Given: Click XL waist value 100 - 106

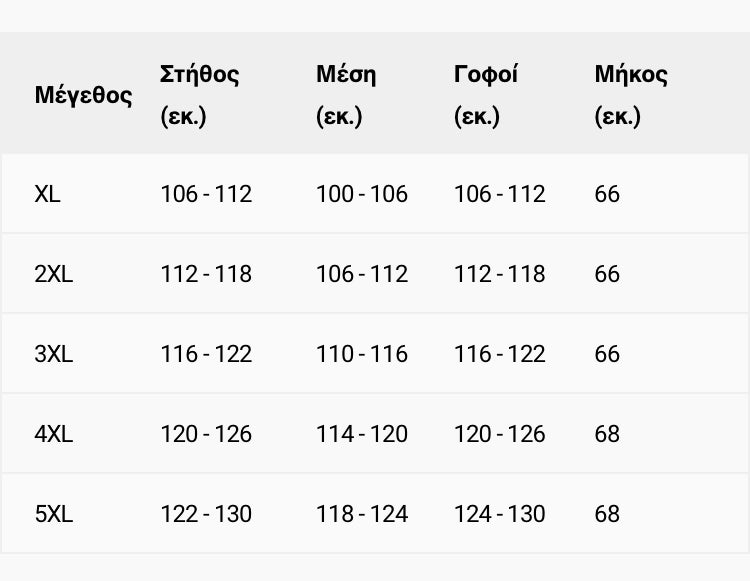Looking at the screenshot, I should pyautogui.click(x=362, y=194).
